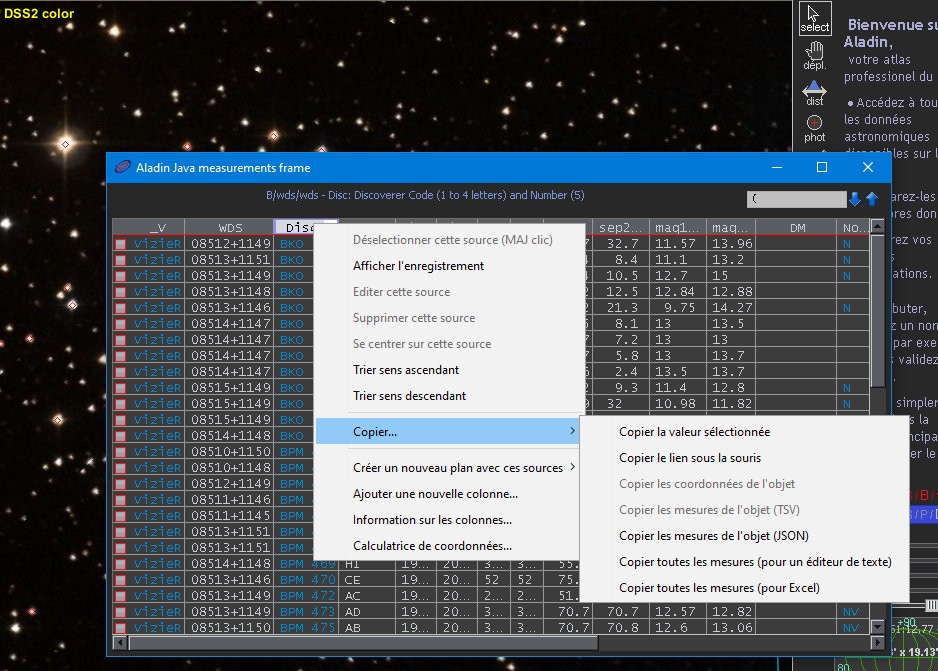Image resolution: width=938 pixels, height=671 pixels.
Task: Click the 'NV' note link in row BPM 475
Action: click(x=851, y=628)
